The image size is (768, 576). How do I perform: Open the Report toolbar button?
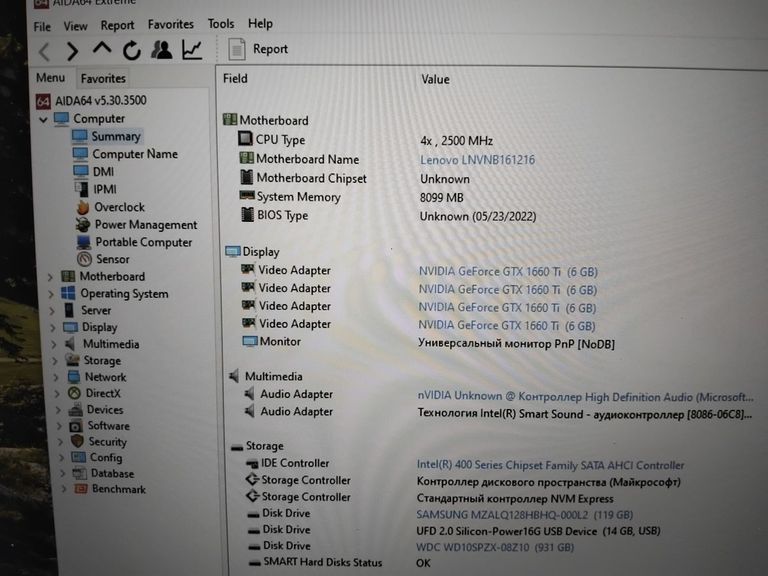coord(258,49)
